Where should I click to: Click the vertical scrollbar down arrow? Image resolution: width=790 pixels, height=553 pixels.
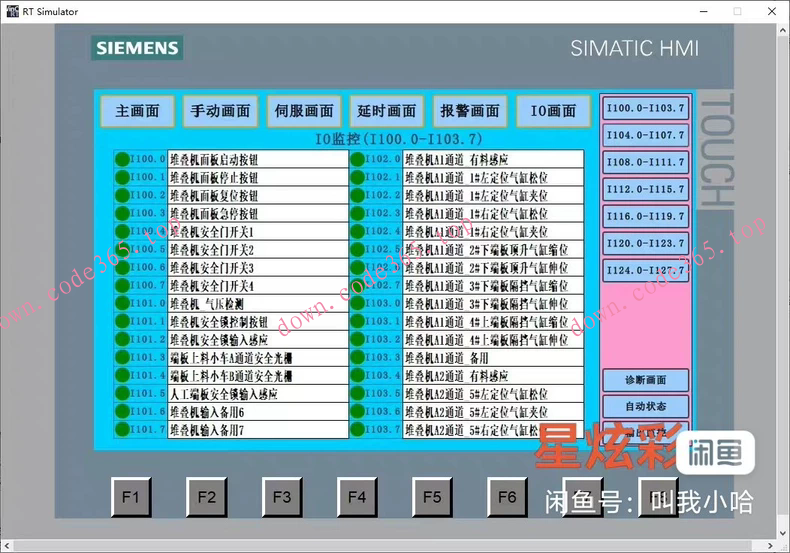pos(783,533)
